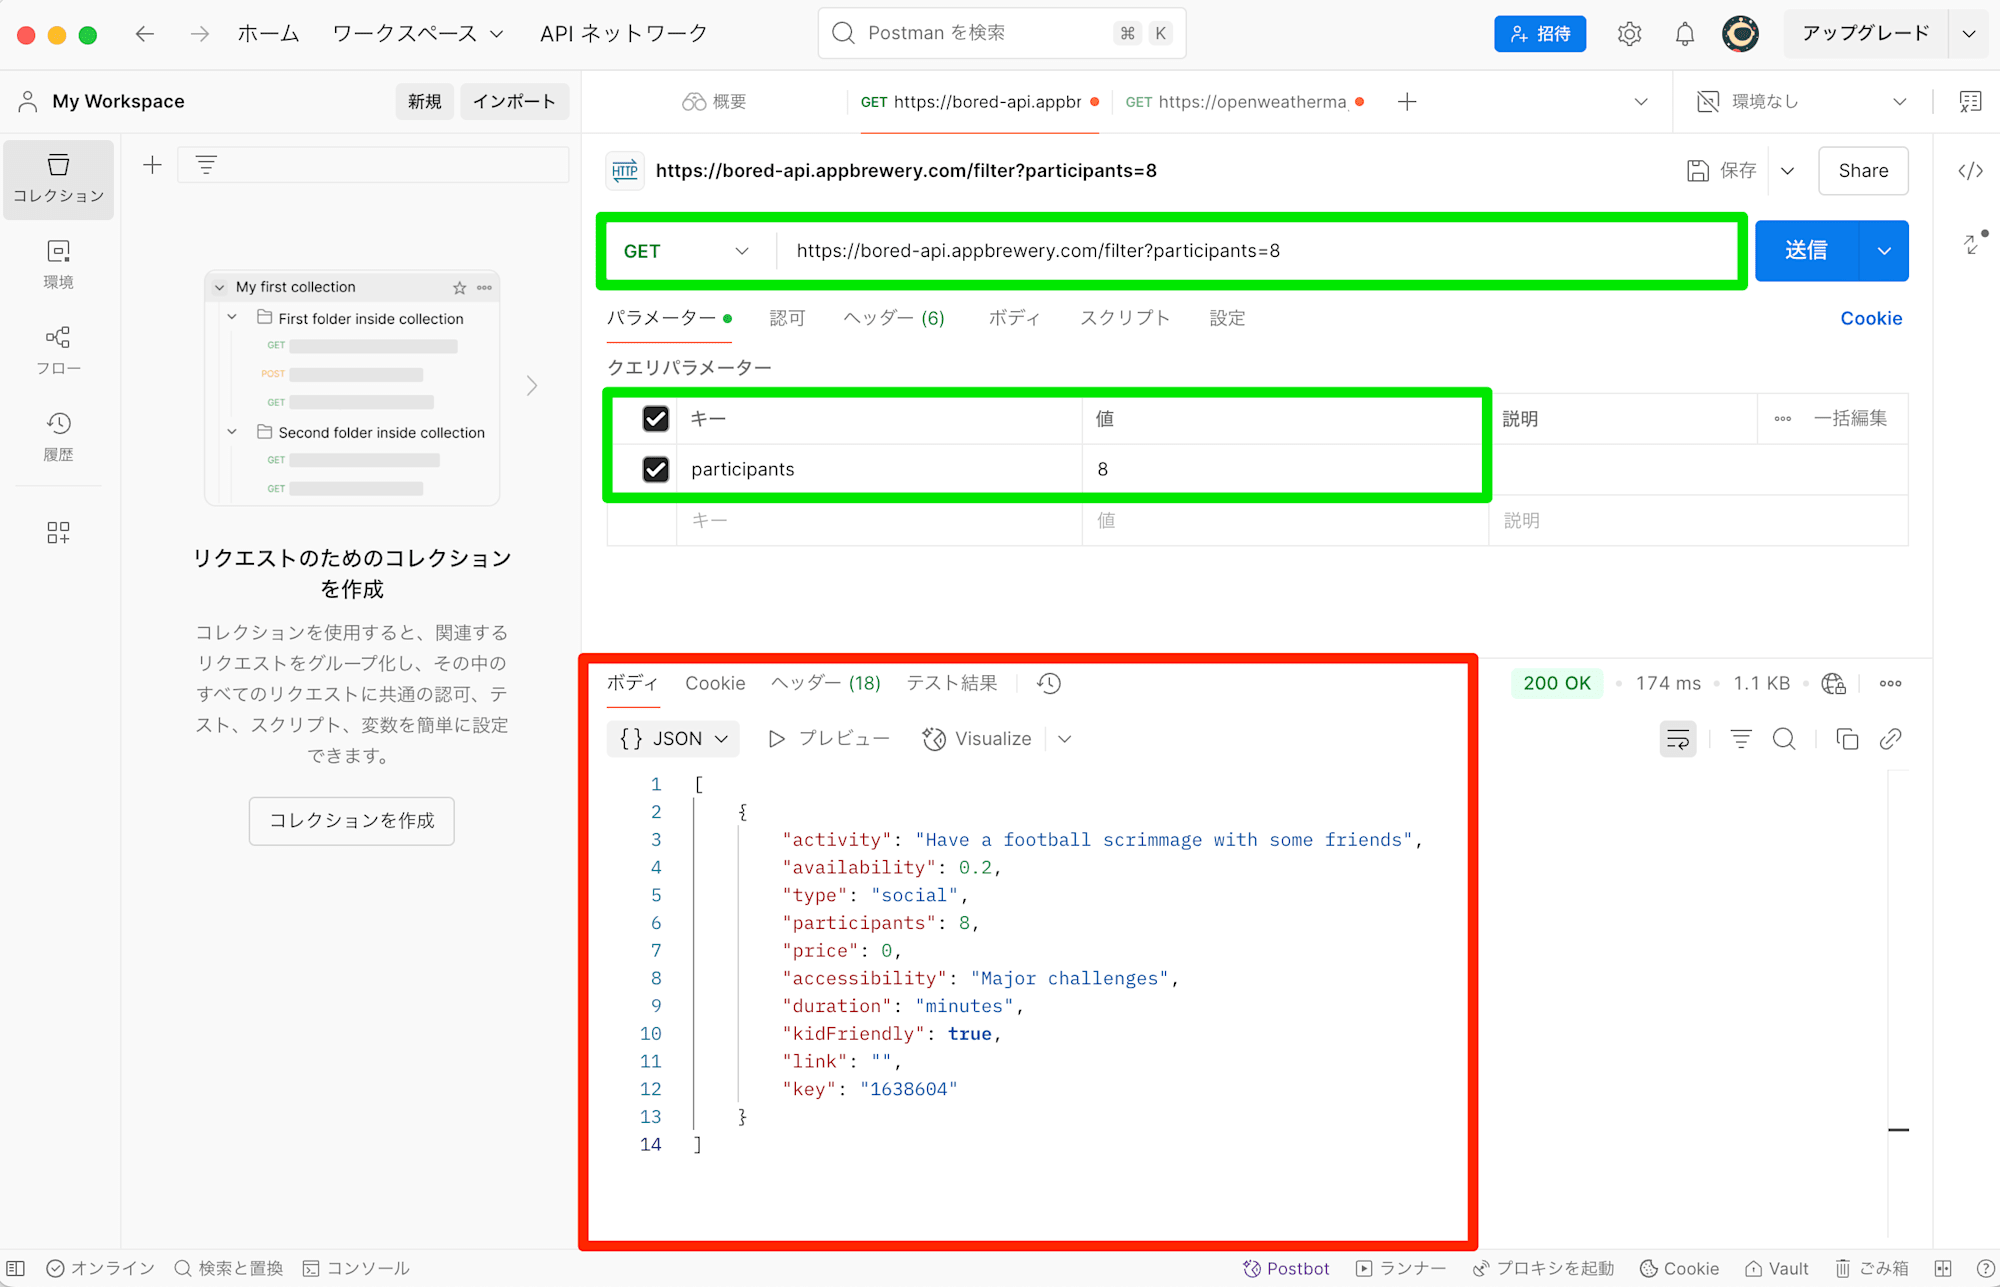
Task: Open the Cookie link by parameters
Action: (1871, 318)
